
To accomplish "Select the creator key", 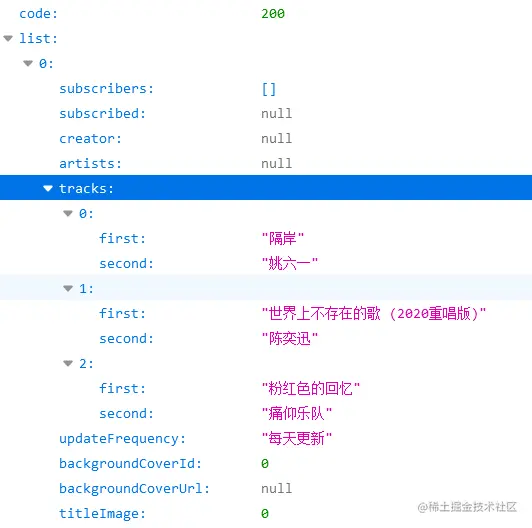I will coord(90,138).
